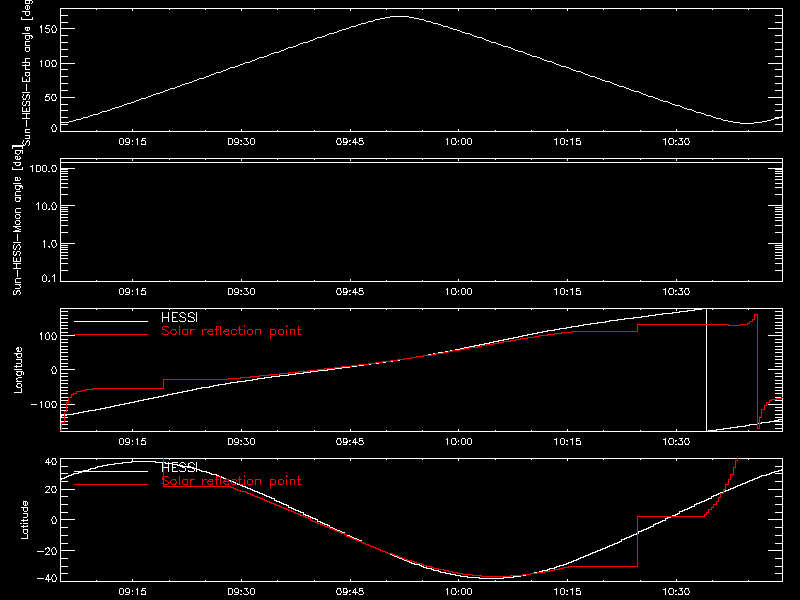Click the 100 tick on Earth angle plot
Image resolution: width=800 pixels, height=600 pixels.
[x=48, y=63]
